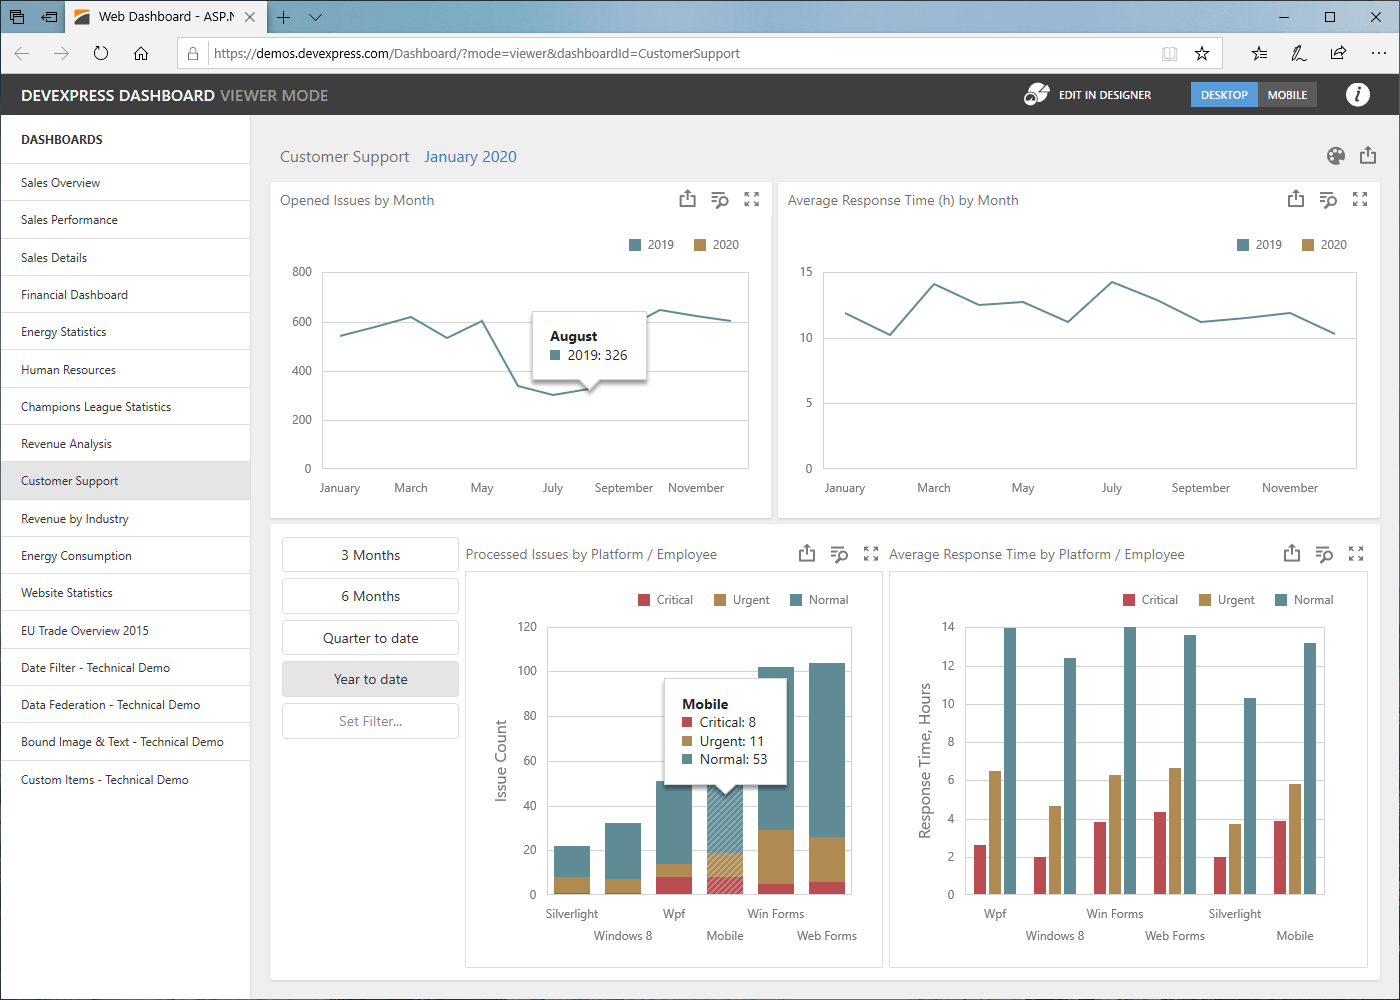
Task: Maximize the Processed Issues by Platform chart
Action: 870,553
